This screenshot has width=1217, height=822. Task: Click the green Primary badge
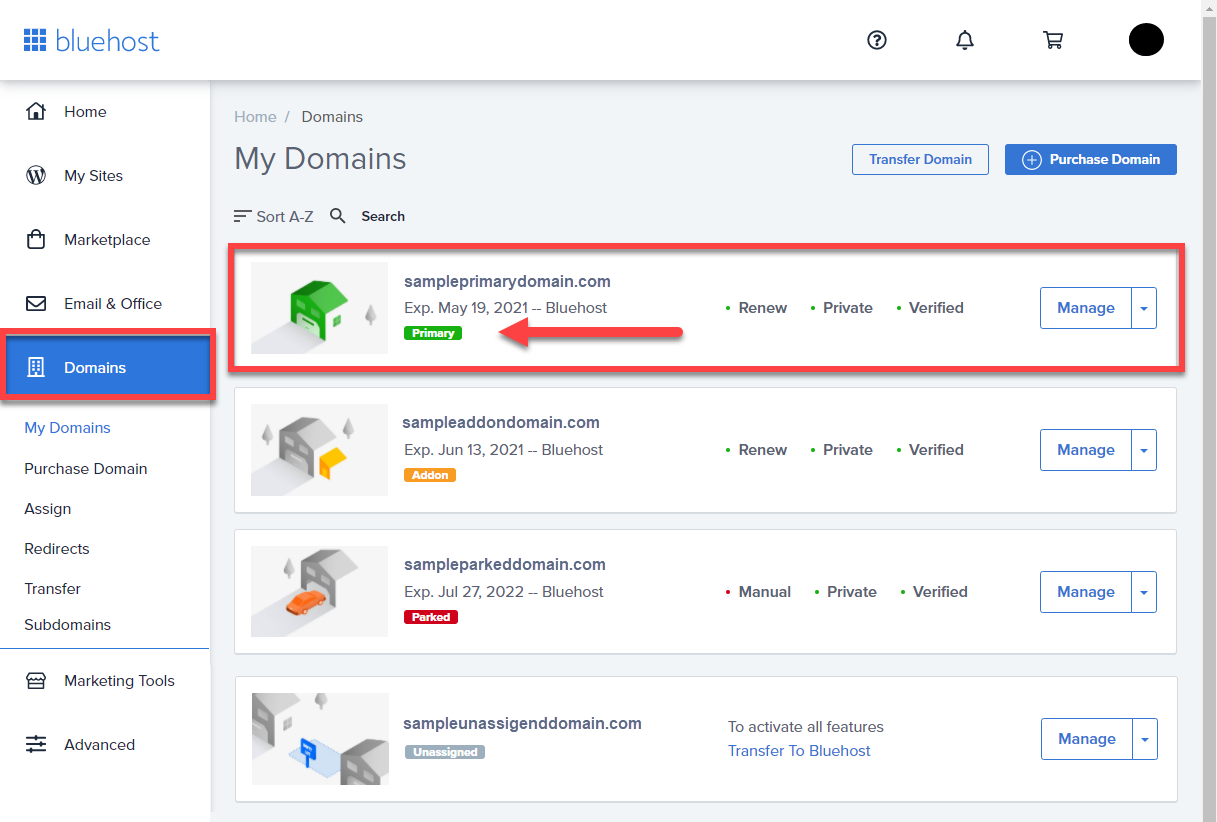(433, 333)
